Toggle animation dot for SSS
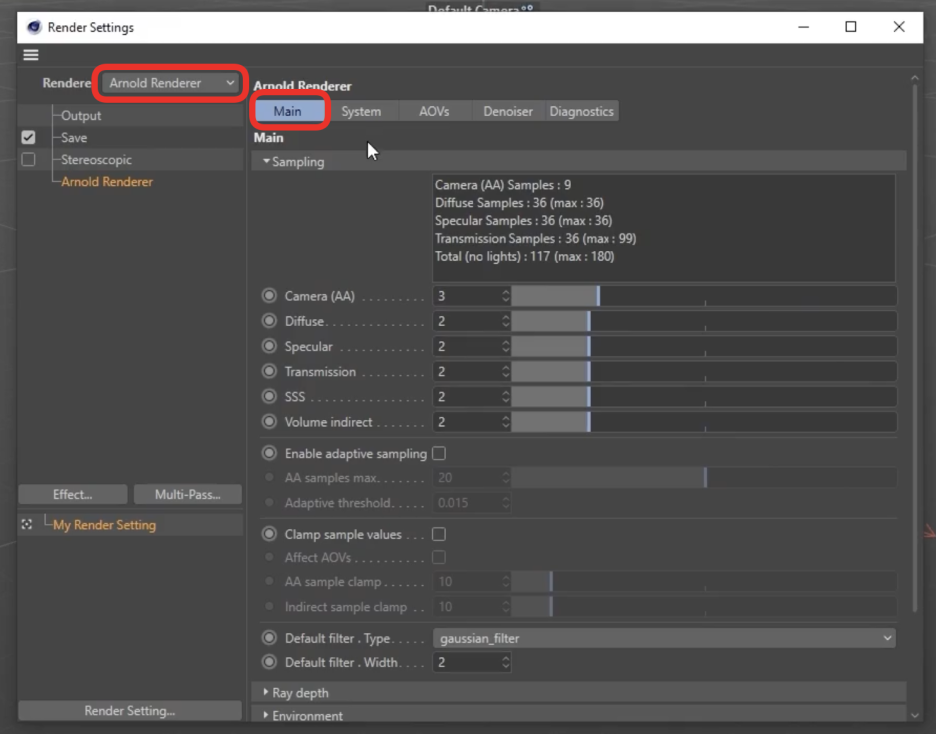The image size is (936, 734). [x=269, y=396]
